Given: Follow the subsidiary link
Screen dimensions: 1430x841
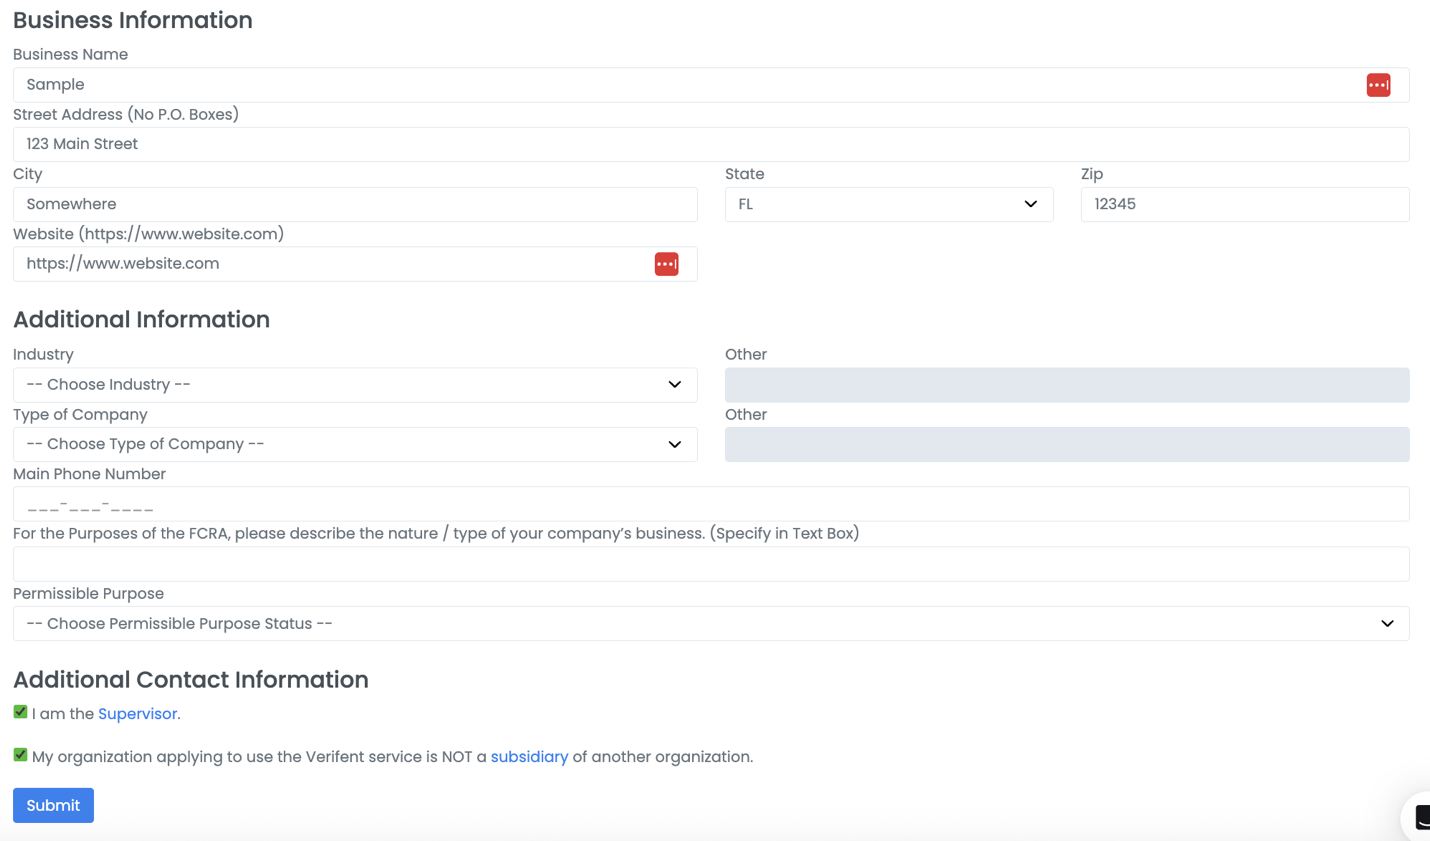Looking at the screenshot, I should point(529,757).
